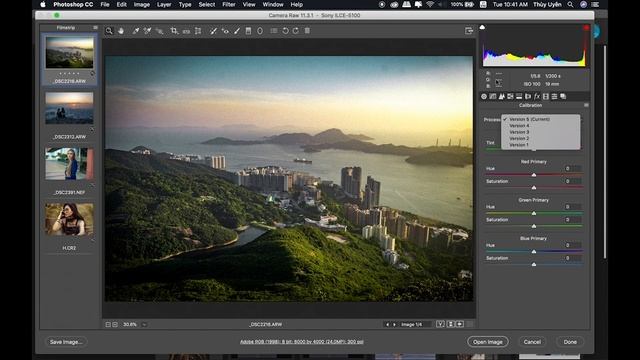The image size is (640, 360).
Task: Toggle before/after view Y button
Action: 440,324
